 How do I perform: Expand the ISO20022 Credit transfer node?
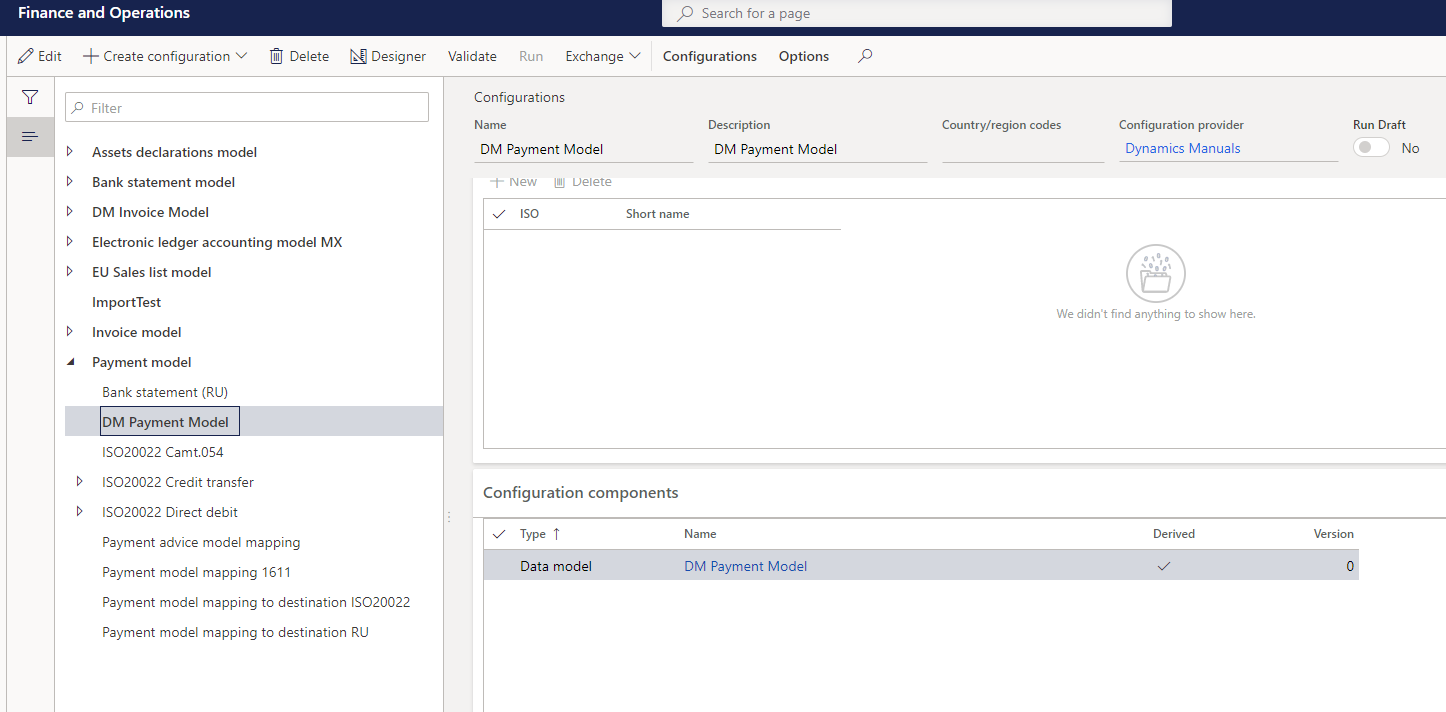click(80, 481)
